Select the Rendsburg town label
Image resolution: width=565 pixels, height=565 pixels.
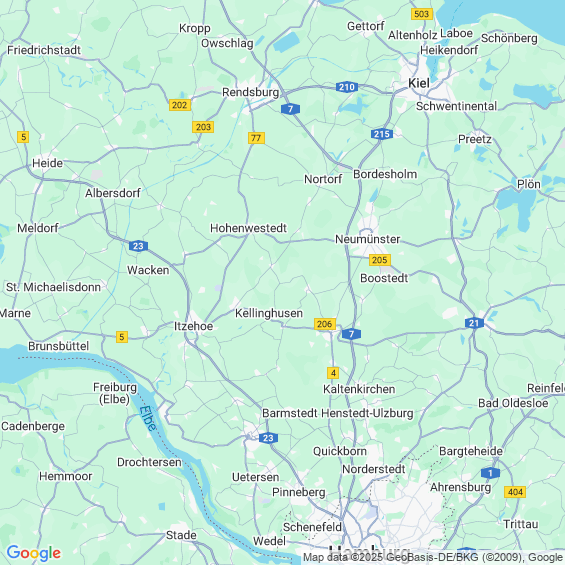point(250,92)
